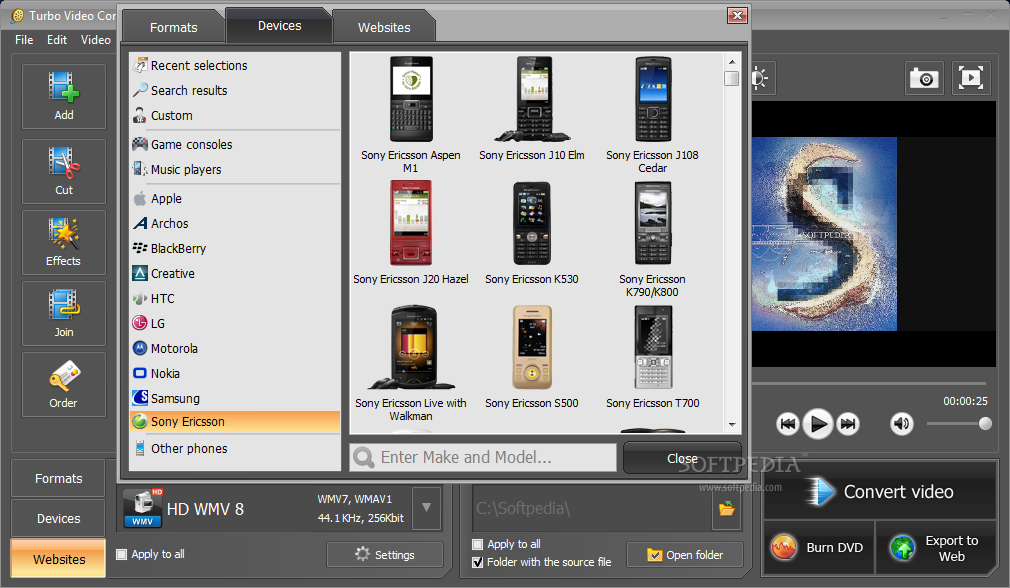Choose Sony Ericsson K530 device
Viewport: 1010px width, 588px height.
(x=532, y=232)
